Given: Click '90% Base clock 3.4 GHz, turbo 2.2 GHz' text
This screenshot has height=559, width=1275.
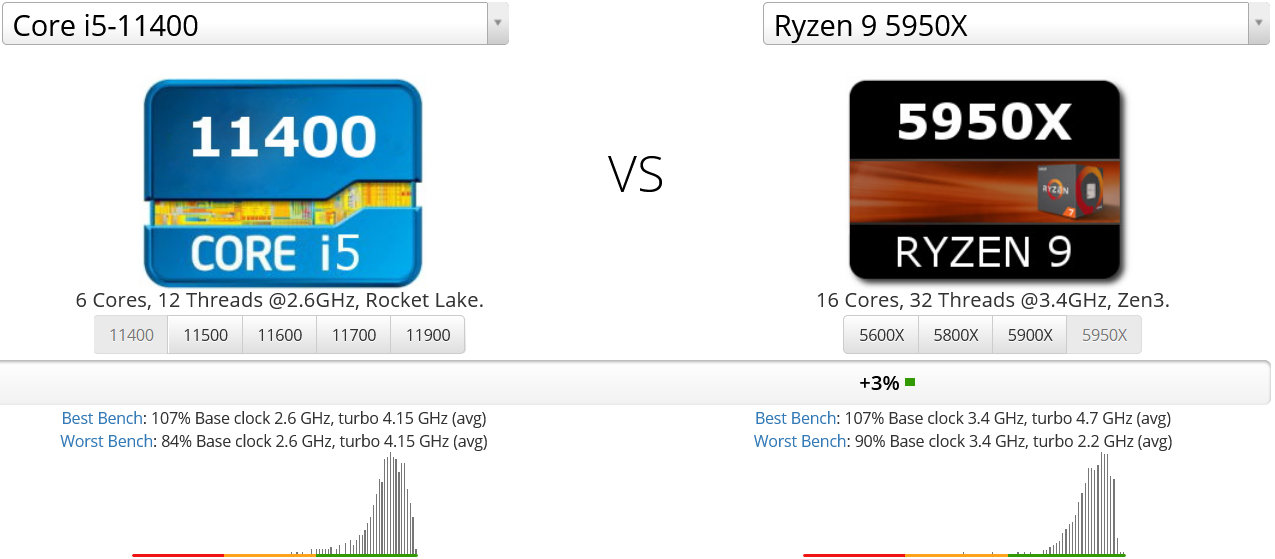Looking at the screenshot, I should pyautogui.click(x=989, y=441).
